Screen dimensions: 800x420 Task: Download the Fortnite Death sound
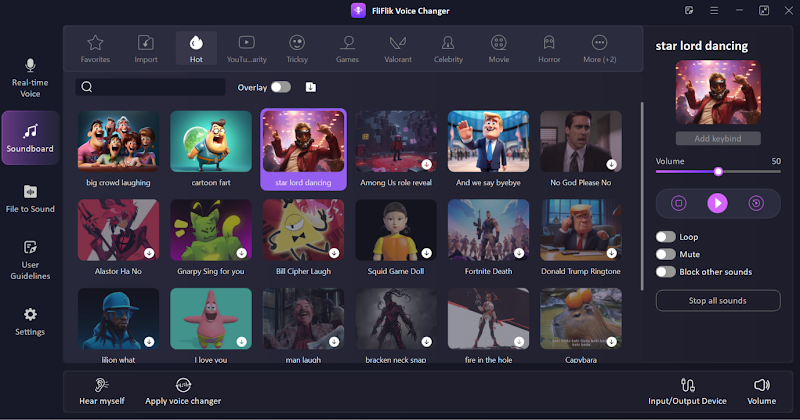click(519, 253)
